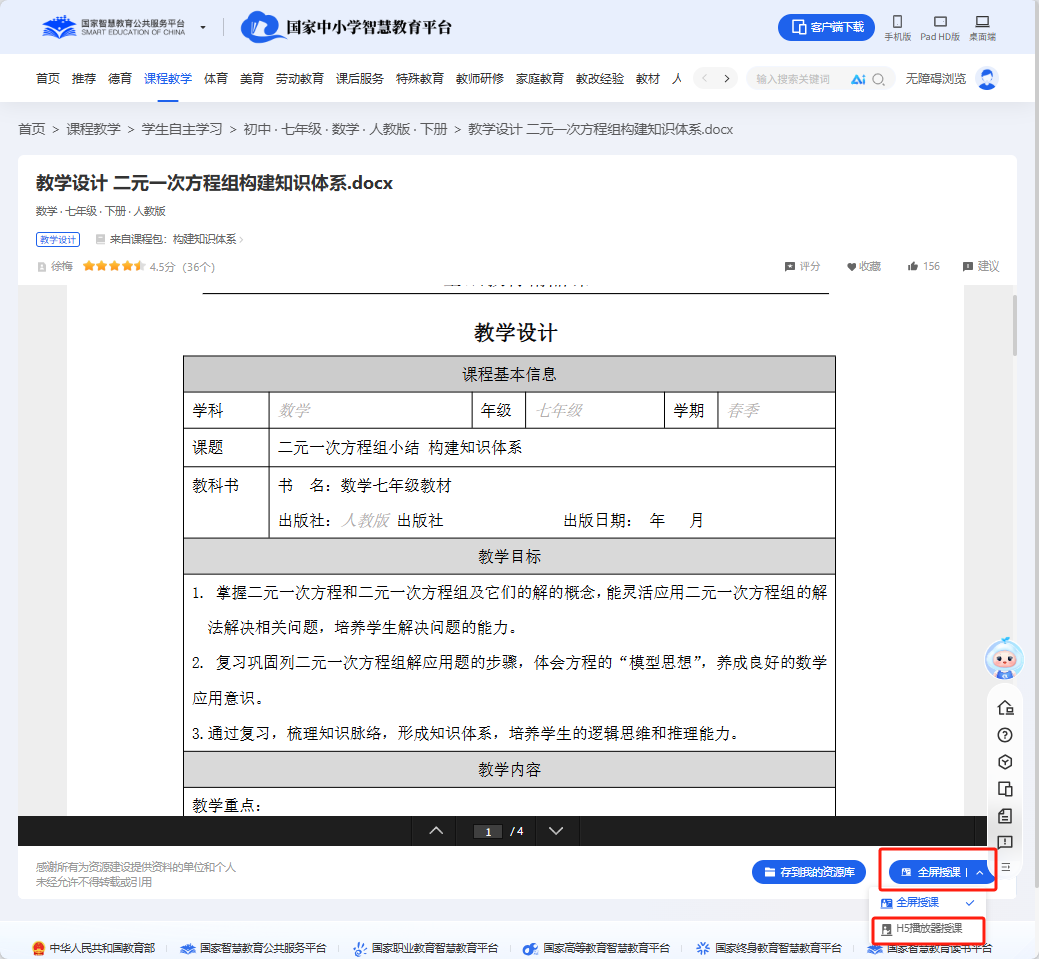The height and width of the screenshot is (959, 1039).
Task: Click the 手机版 mobile phone icon
Action: point(896,22)
